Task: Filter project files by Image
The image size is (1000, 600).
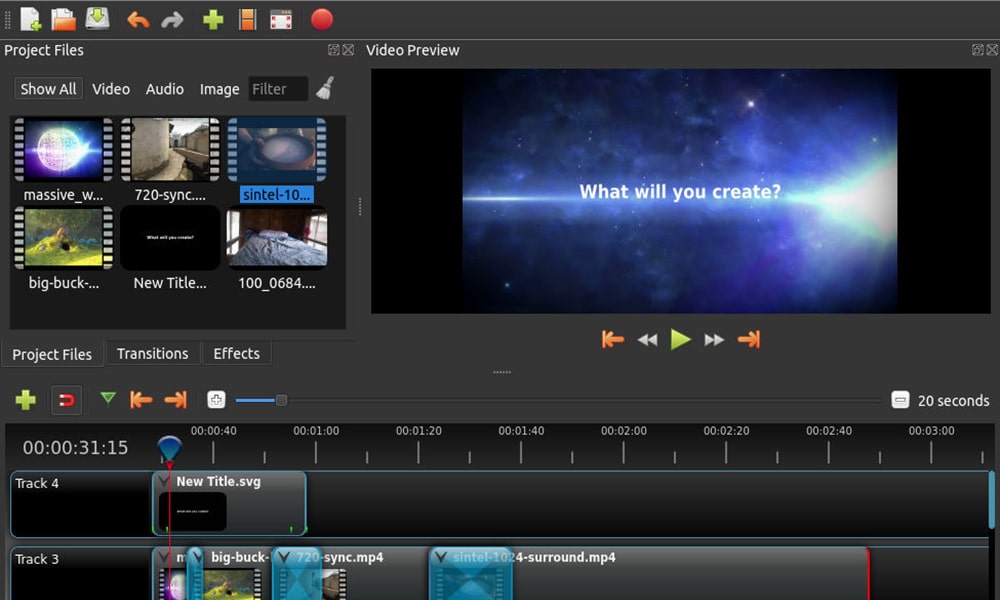Action: (219, 89)
